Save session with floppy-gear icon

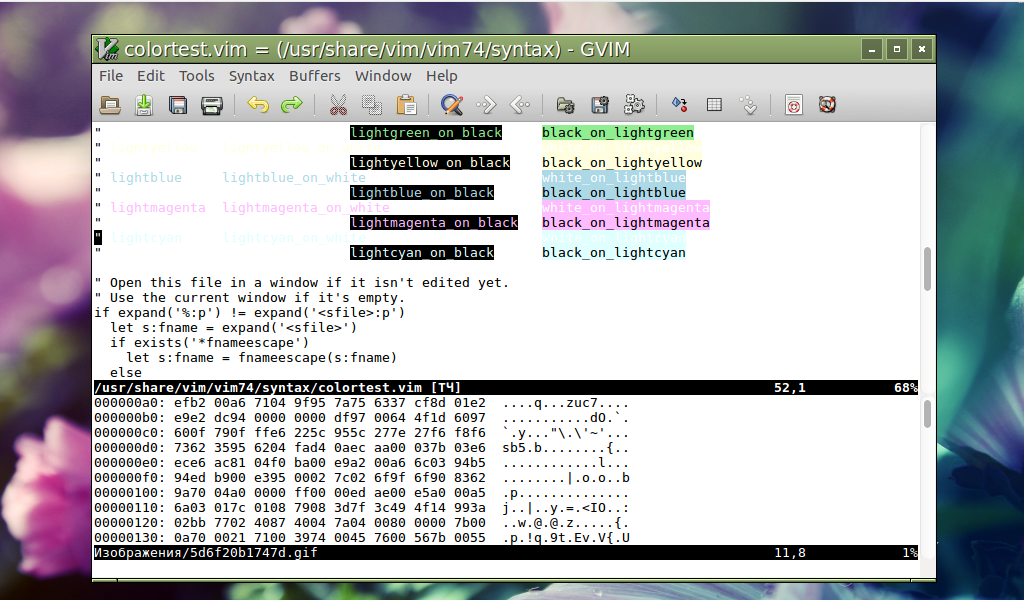click(x=600, y=105)
